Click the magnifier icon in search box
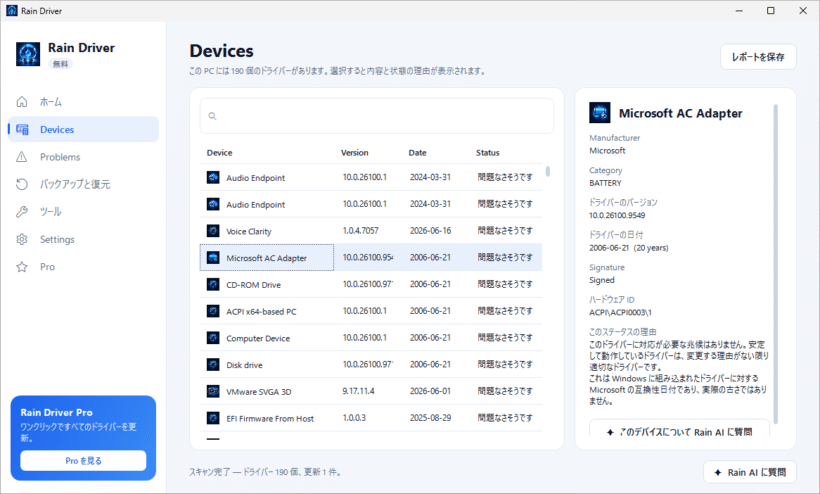Viewport: 820px width, 494px height. [x=212, y=116]
